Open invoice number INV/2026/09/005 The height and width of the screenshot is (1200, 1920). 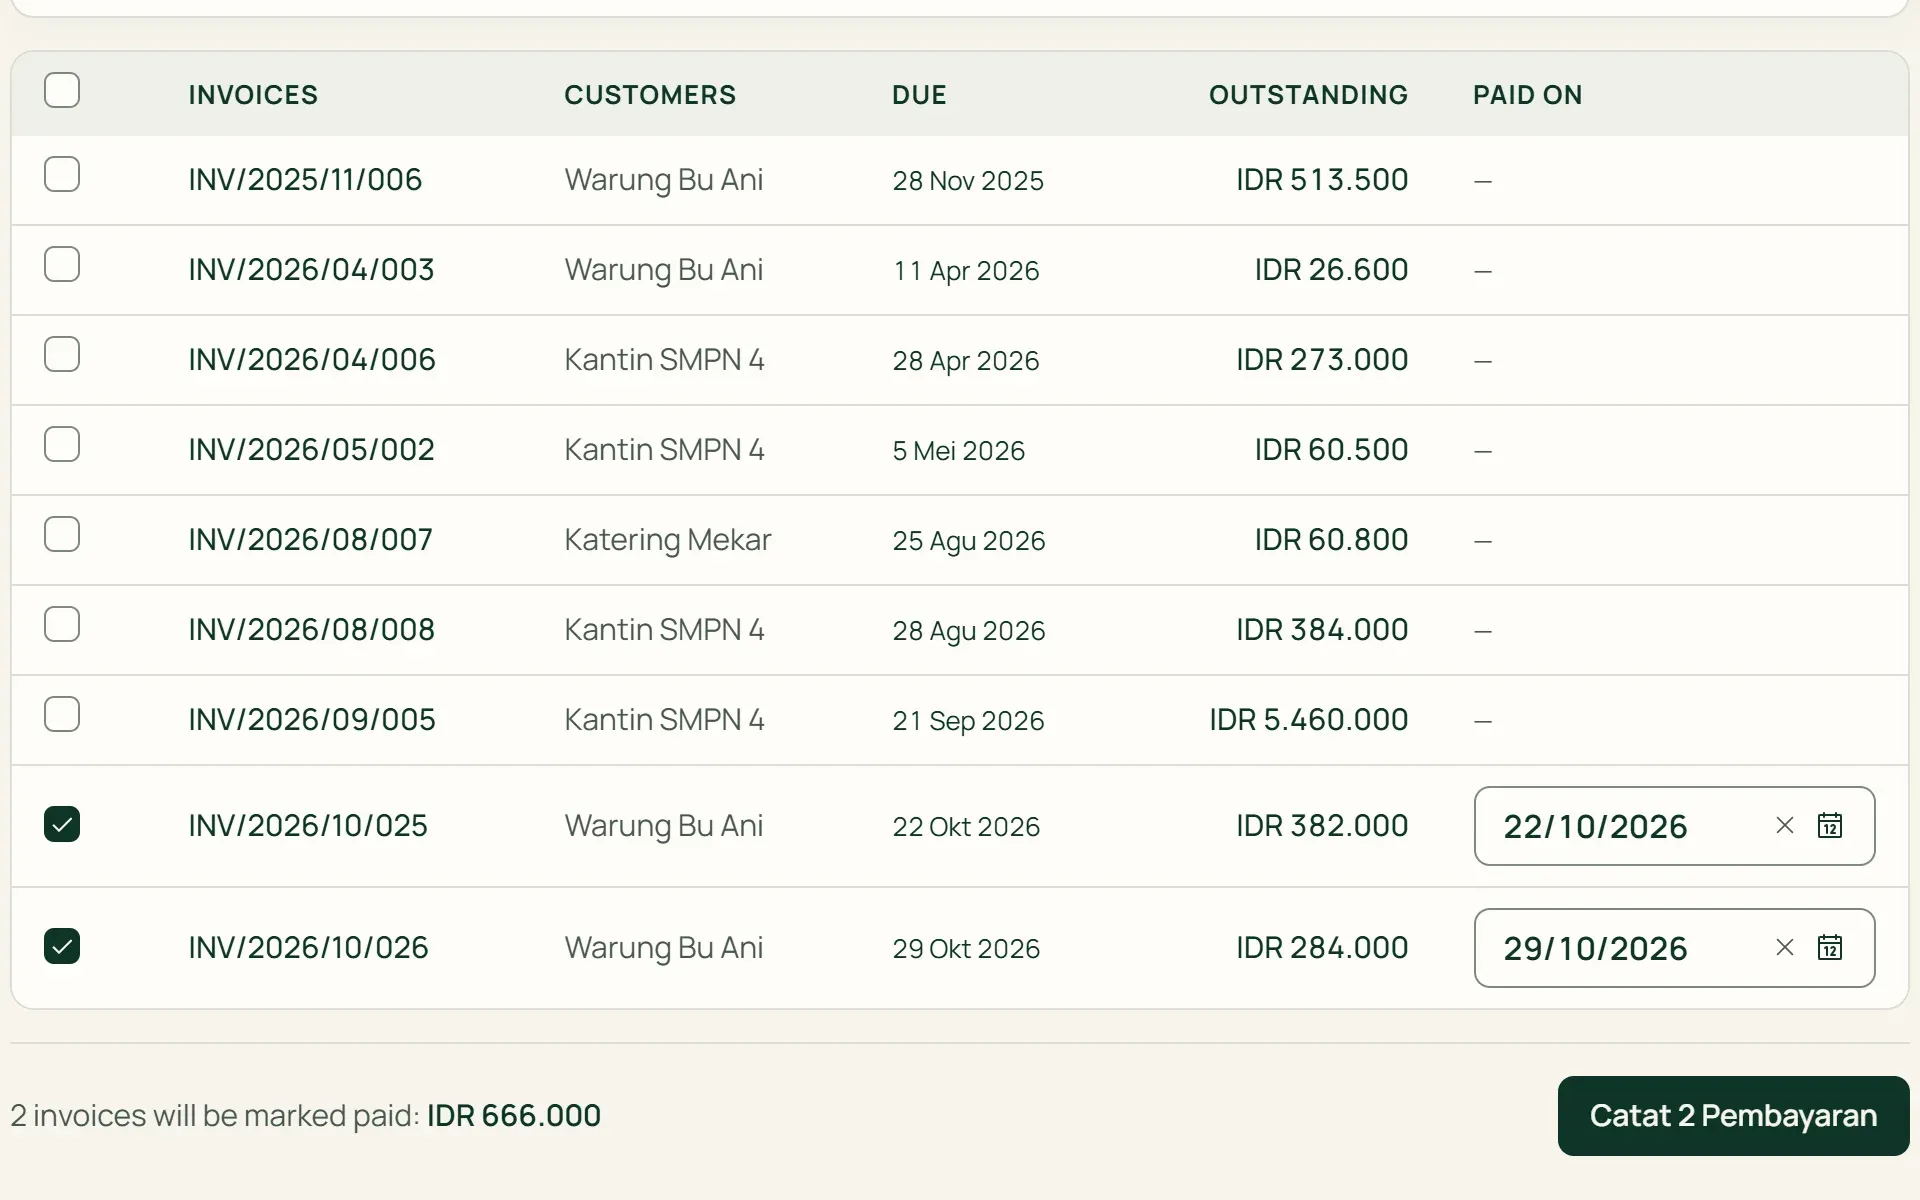pos(312,720)
